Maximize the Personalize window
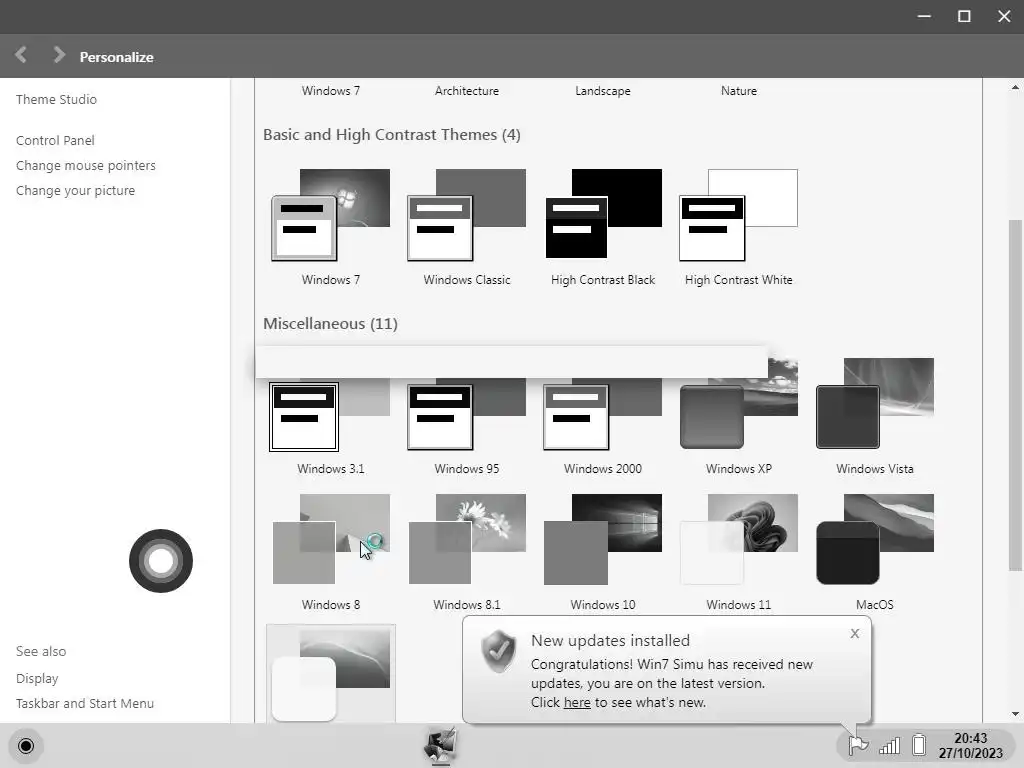This screenshot has width=1024, height=768. coord(964,16)
